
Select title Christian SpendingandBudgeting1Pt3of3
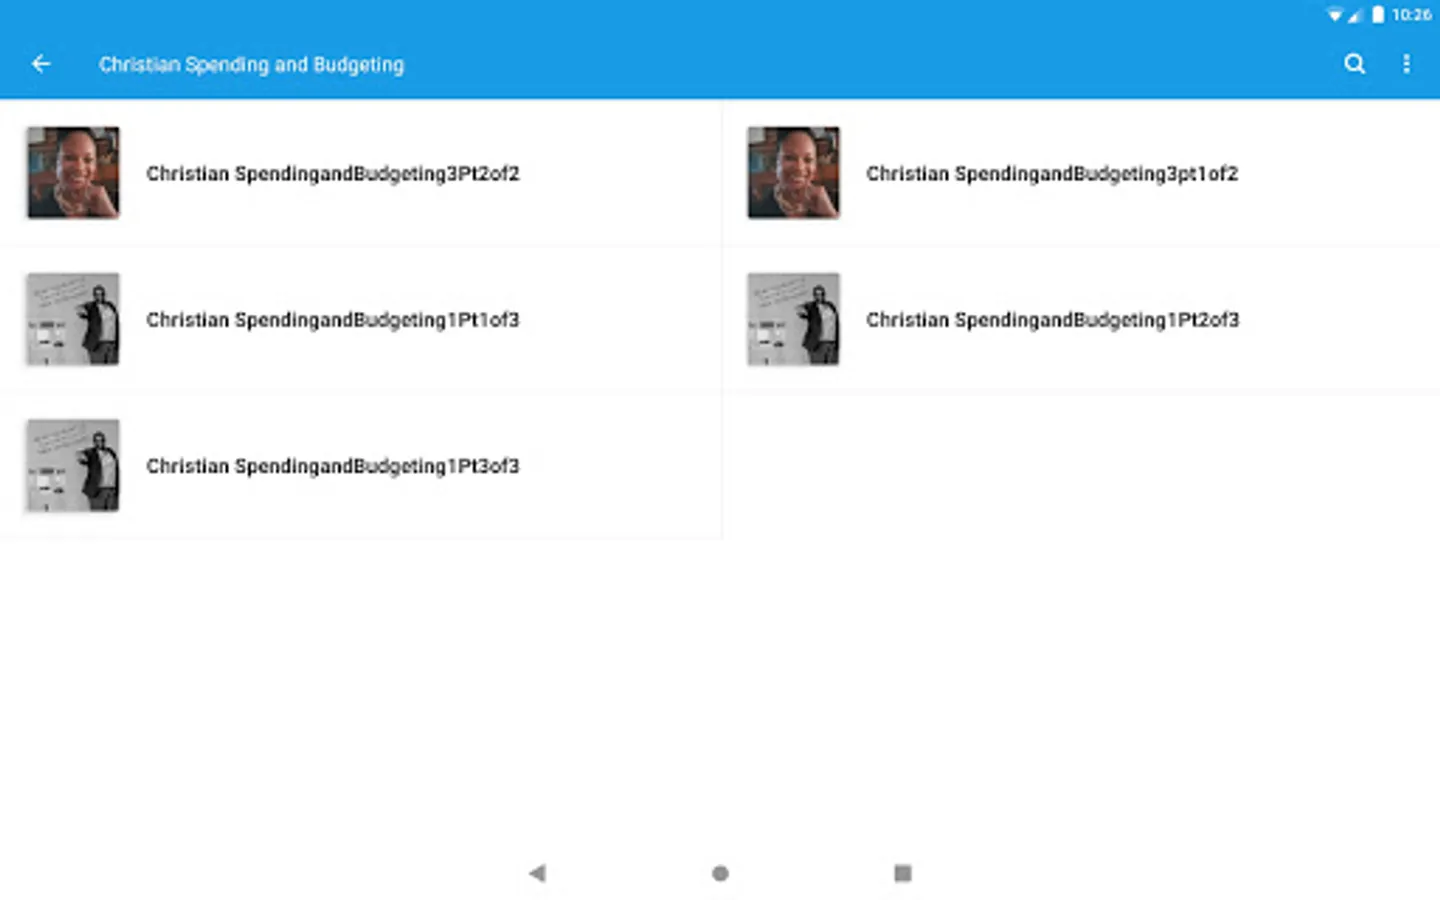(x=333, y=466)
